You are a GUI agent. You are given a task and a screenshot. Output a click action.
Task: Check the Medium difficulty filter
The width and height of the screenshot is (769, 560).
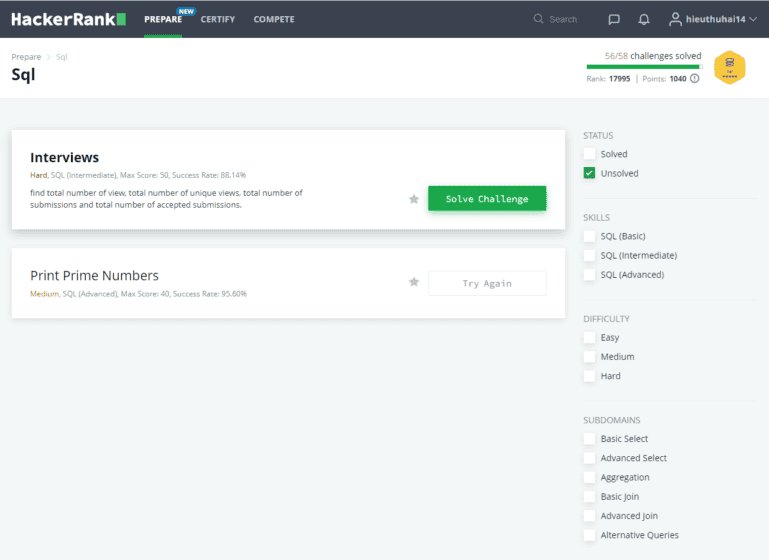[590, 356]
